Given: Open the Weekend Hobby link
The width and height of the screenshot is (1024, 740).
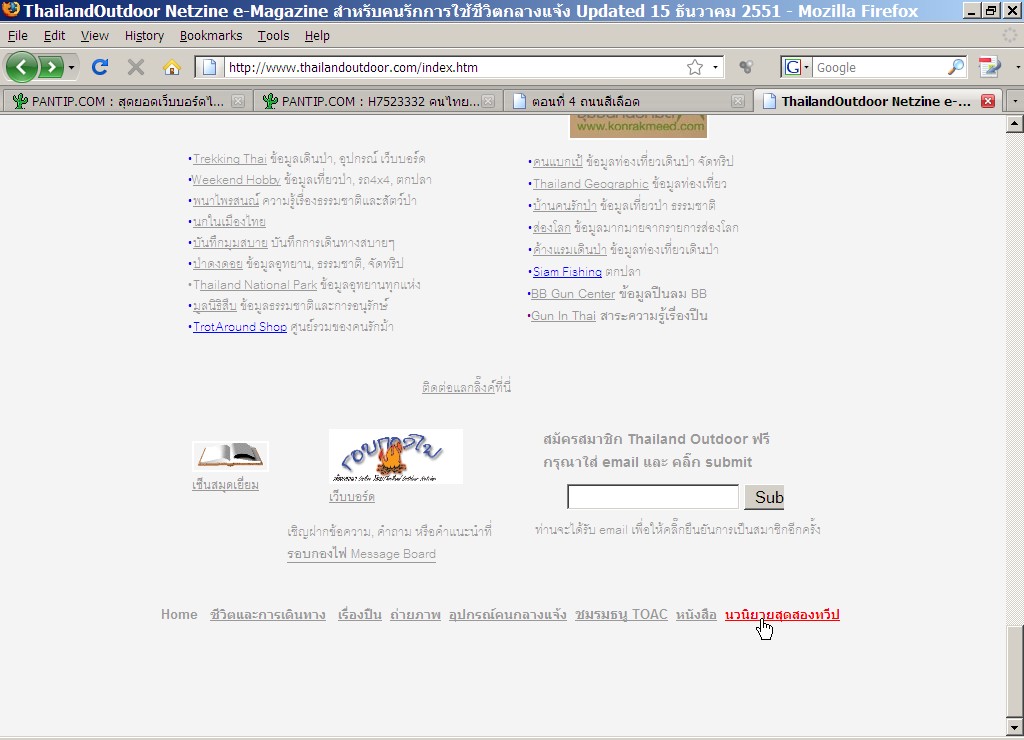Looking at the screenshot, I should coord(236,180).
